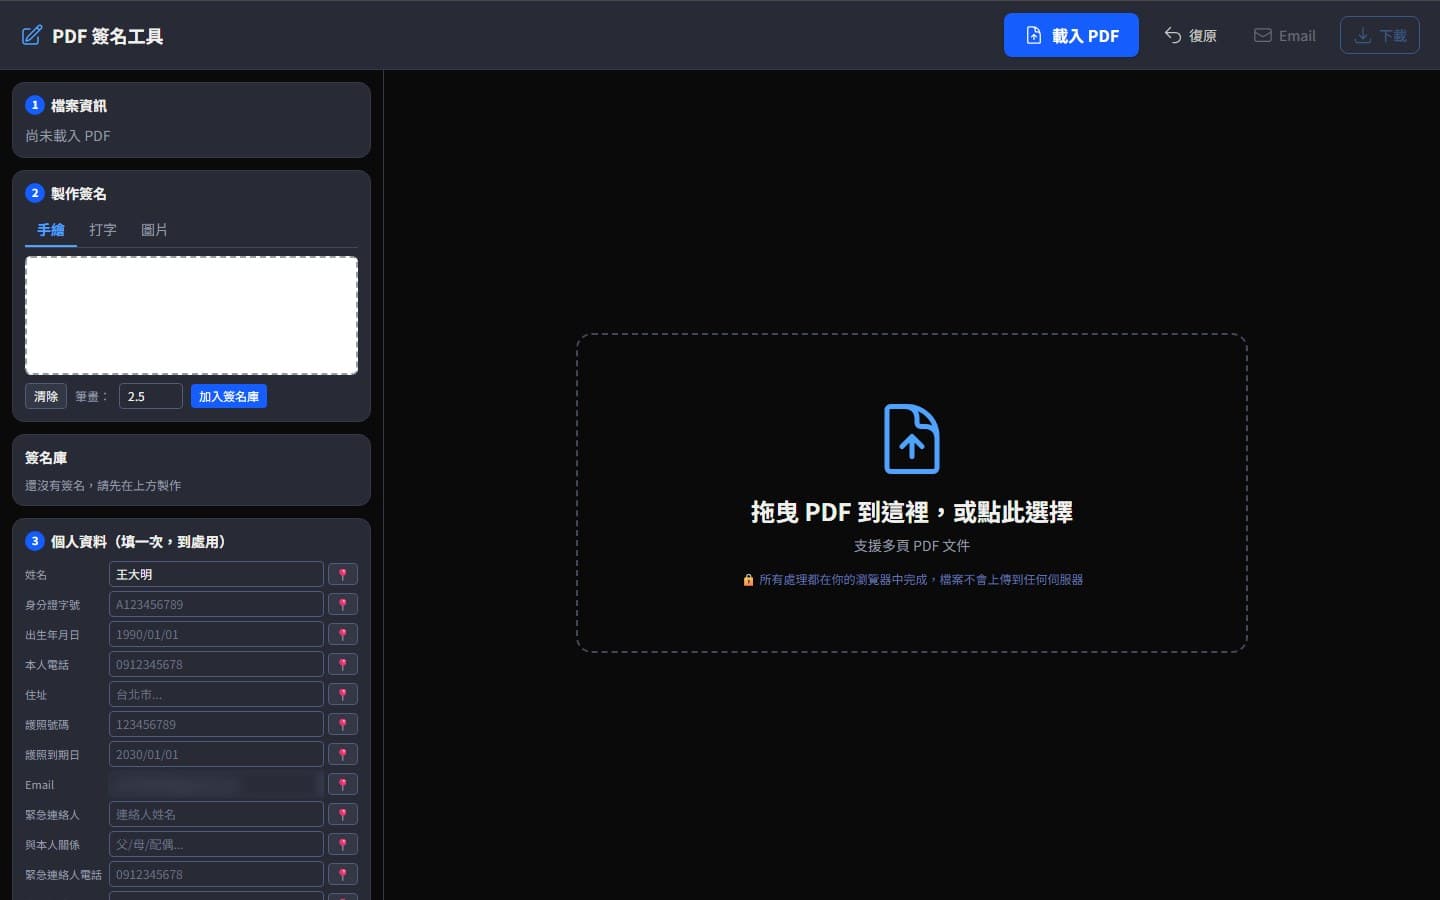Focus the 身分證字號 input field

click(x=216, y=604)
